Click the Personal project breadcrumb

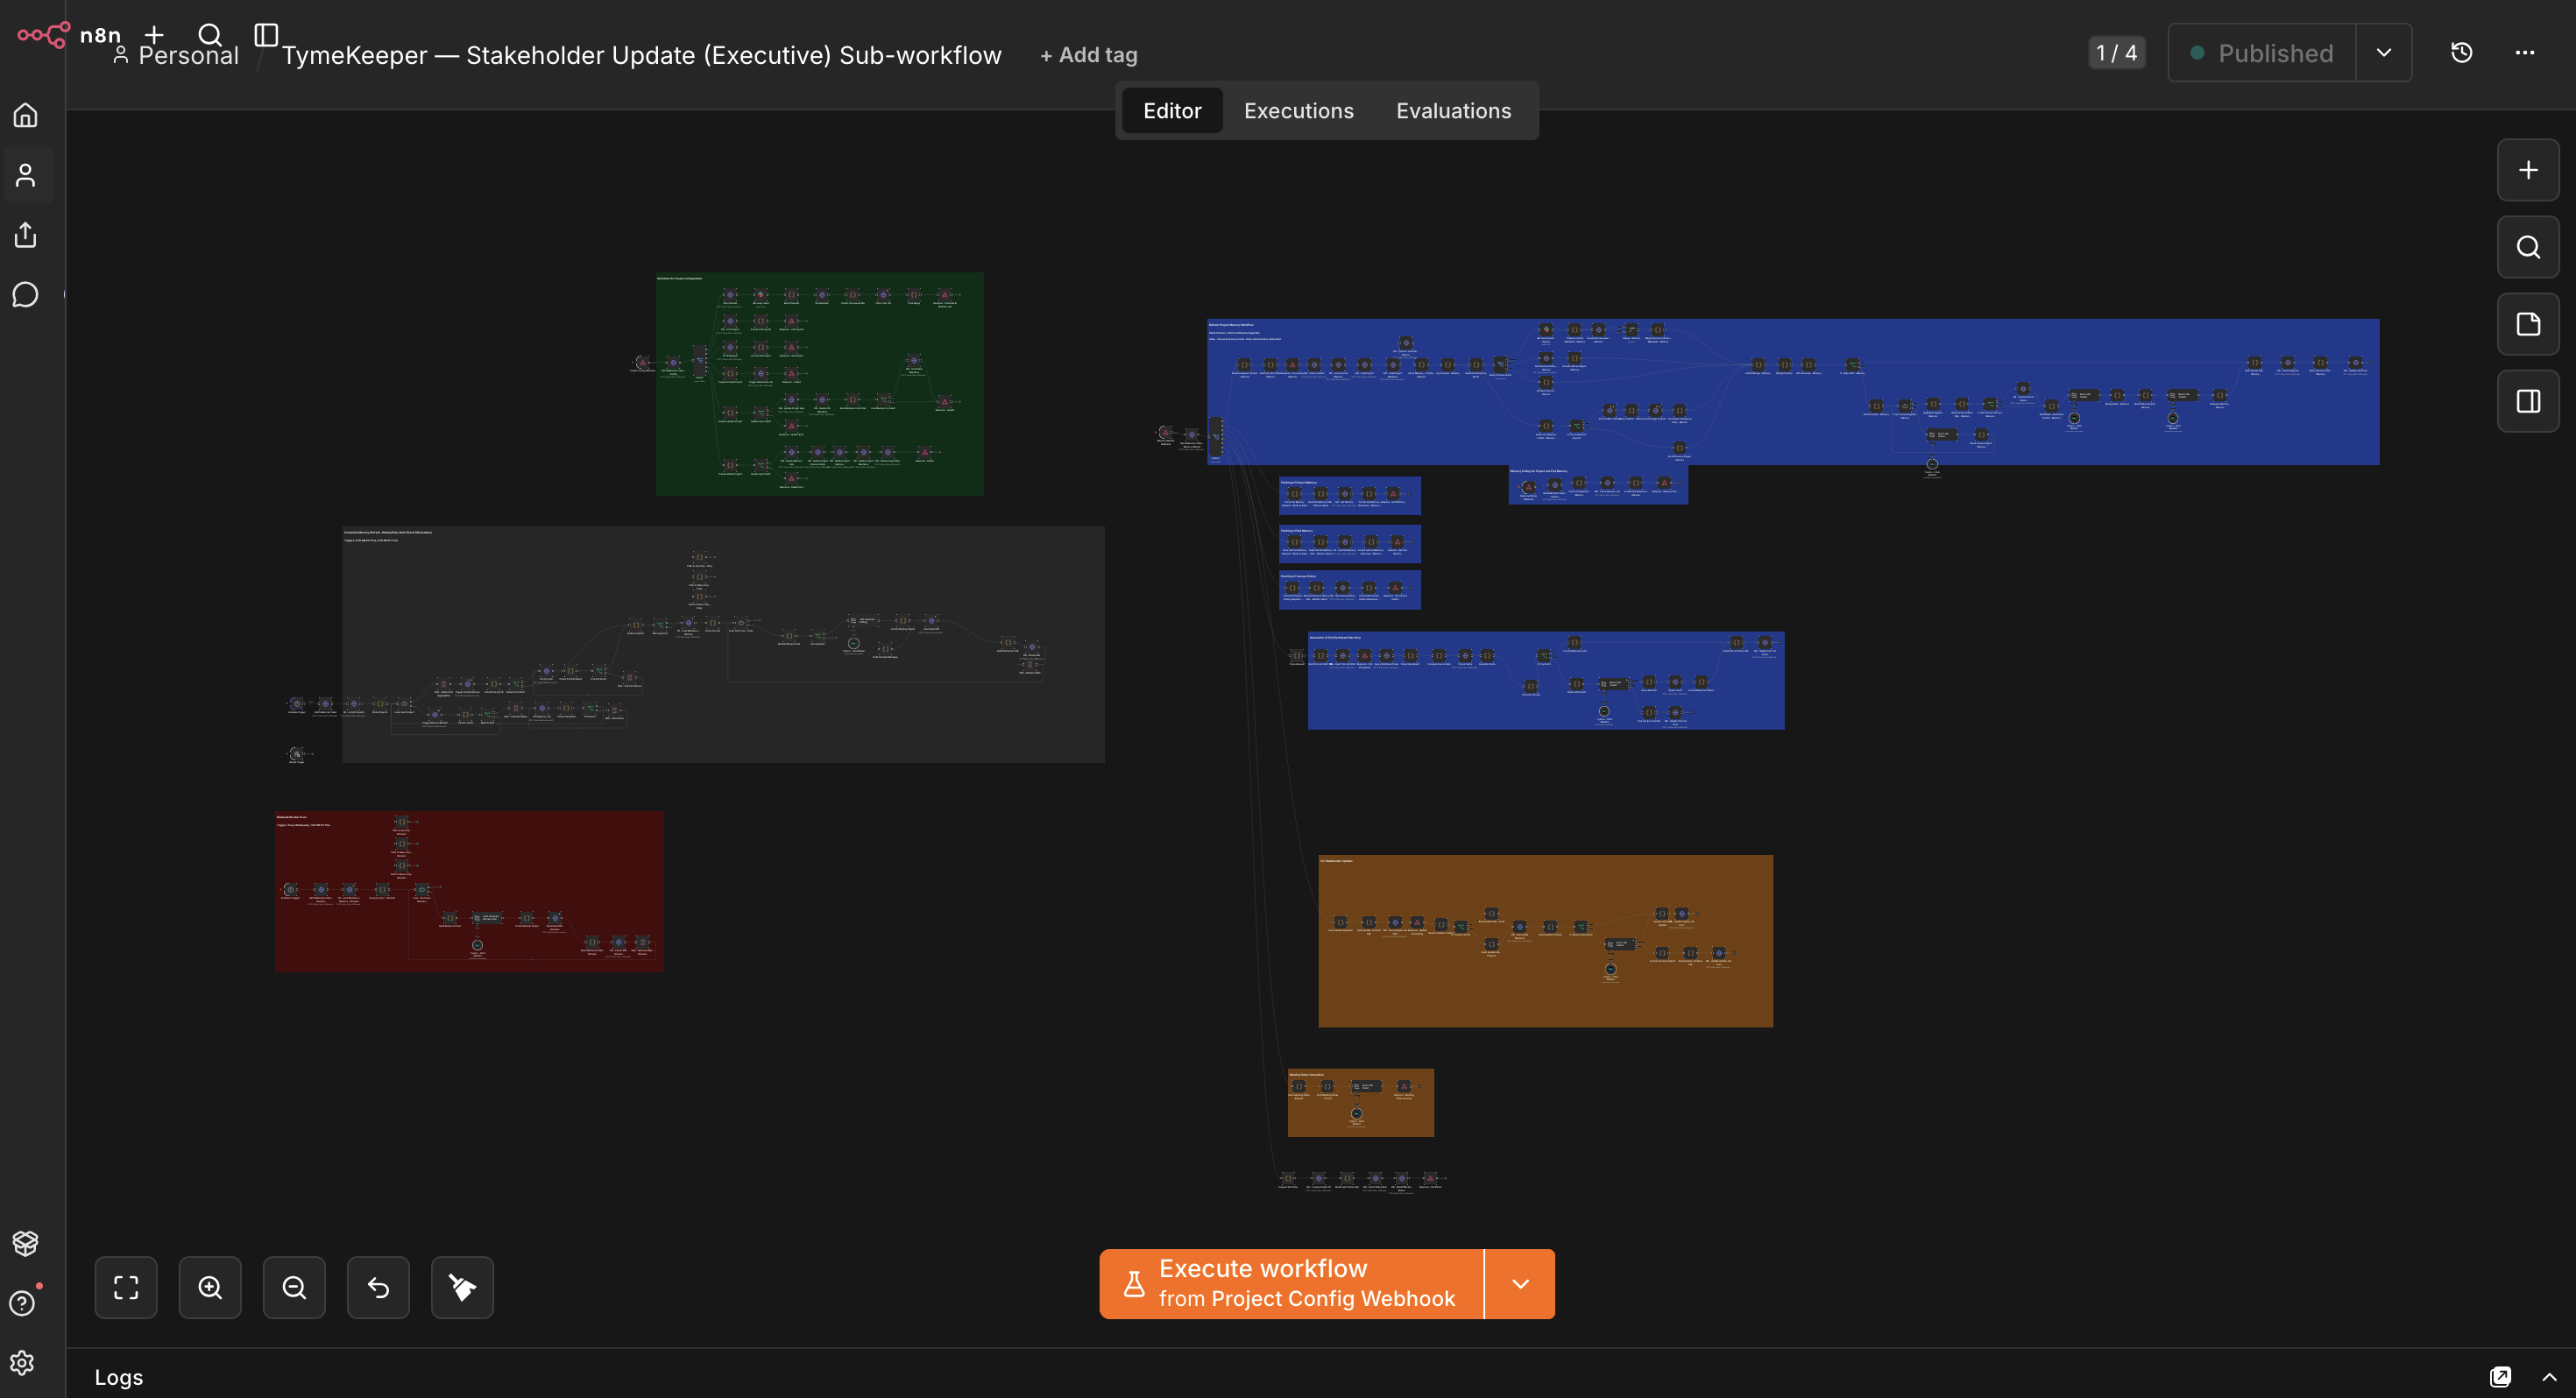[177, 55]
